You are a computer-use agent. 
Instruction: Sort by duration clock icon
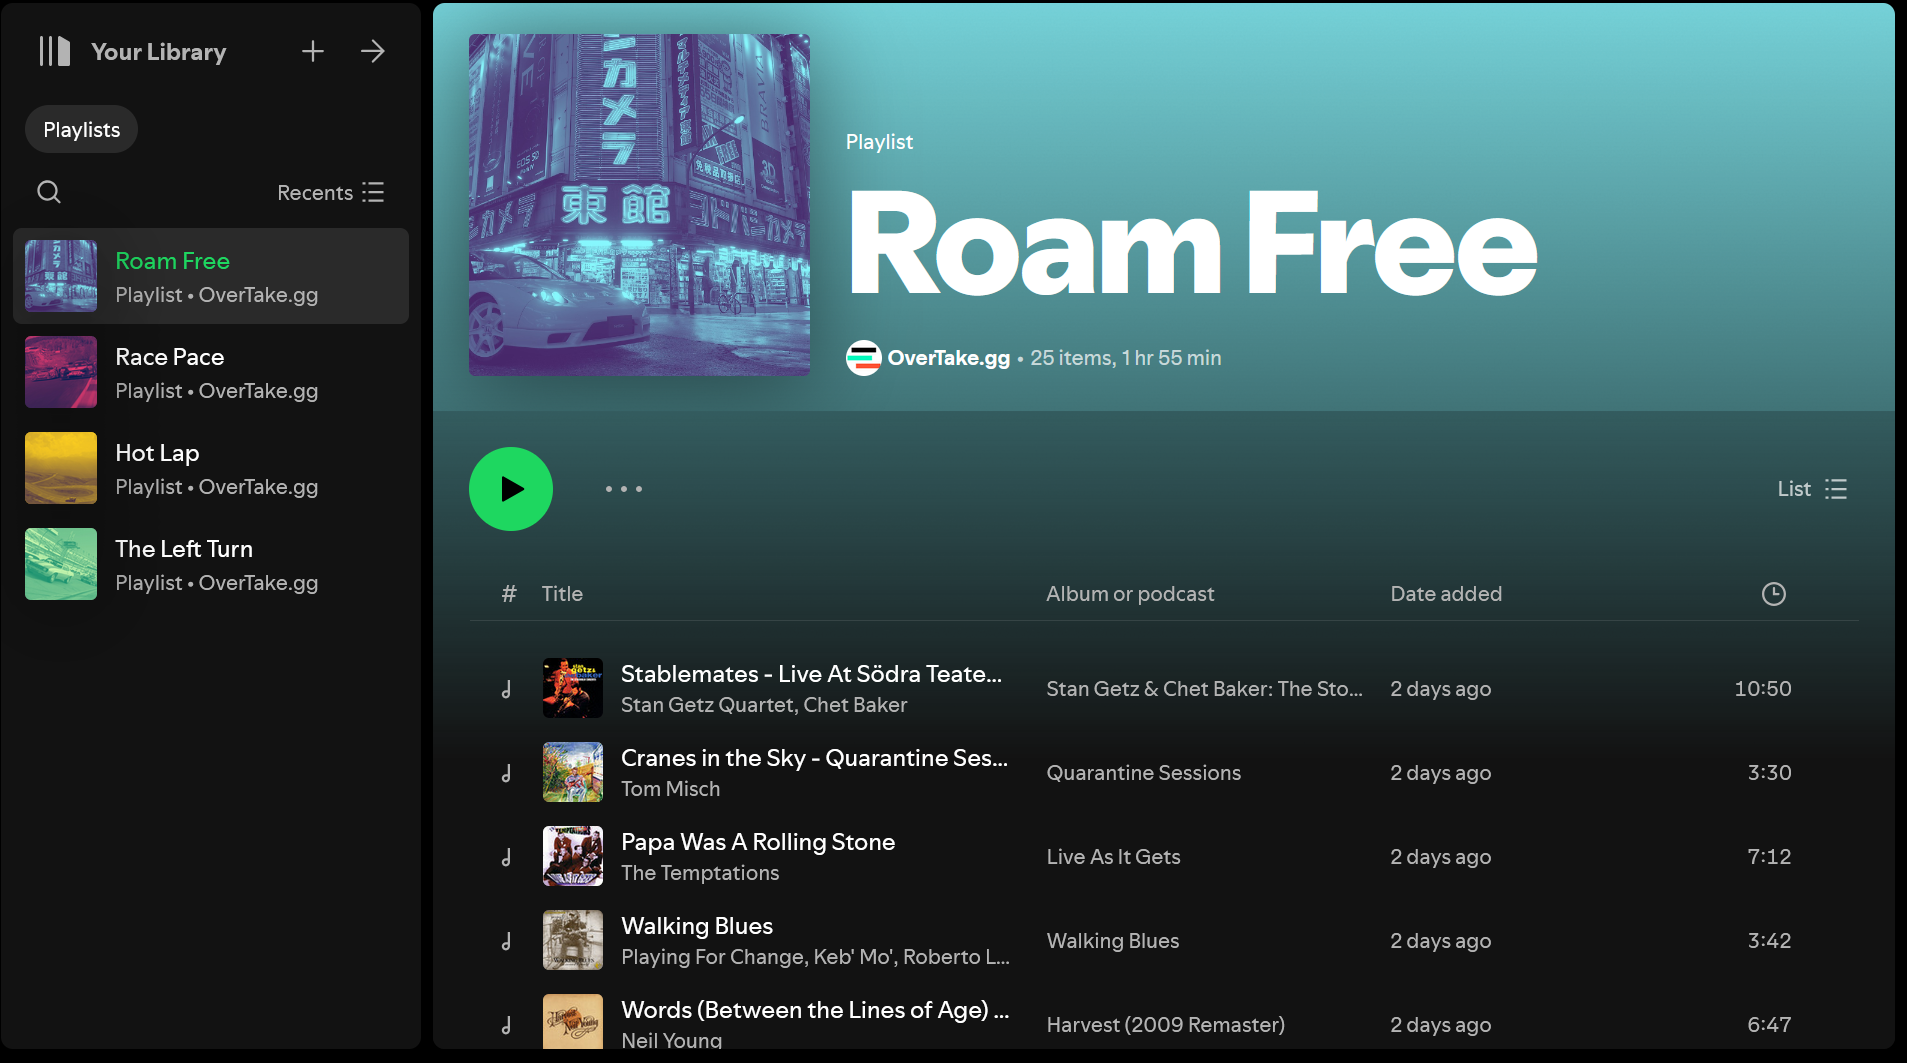tap(1774, 594)
